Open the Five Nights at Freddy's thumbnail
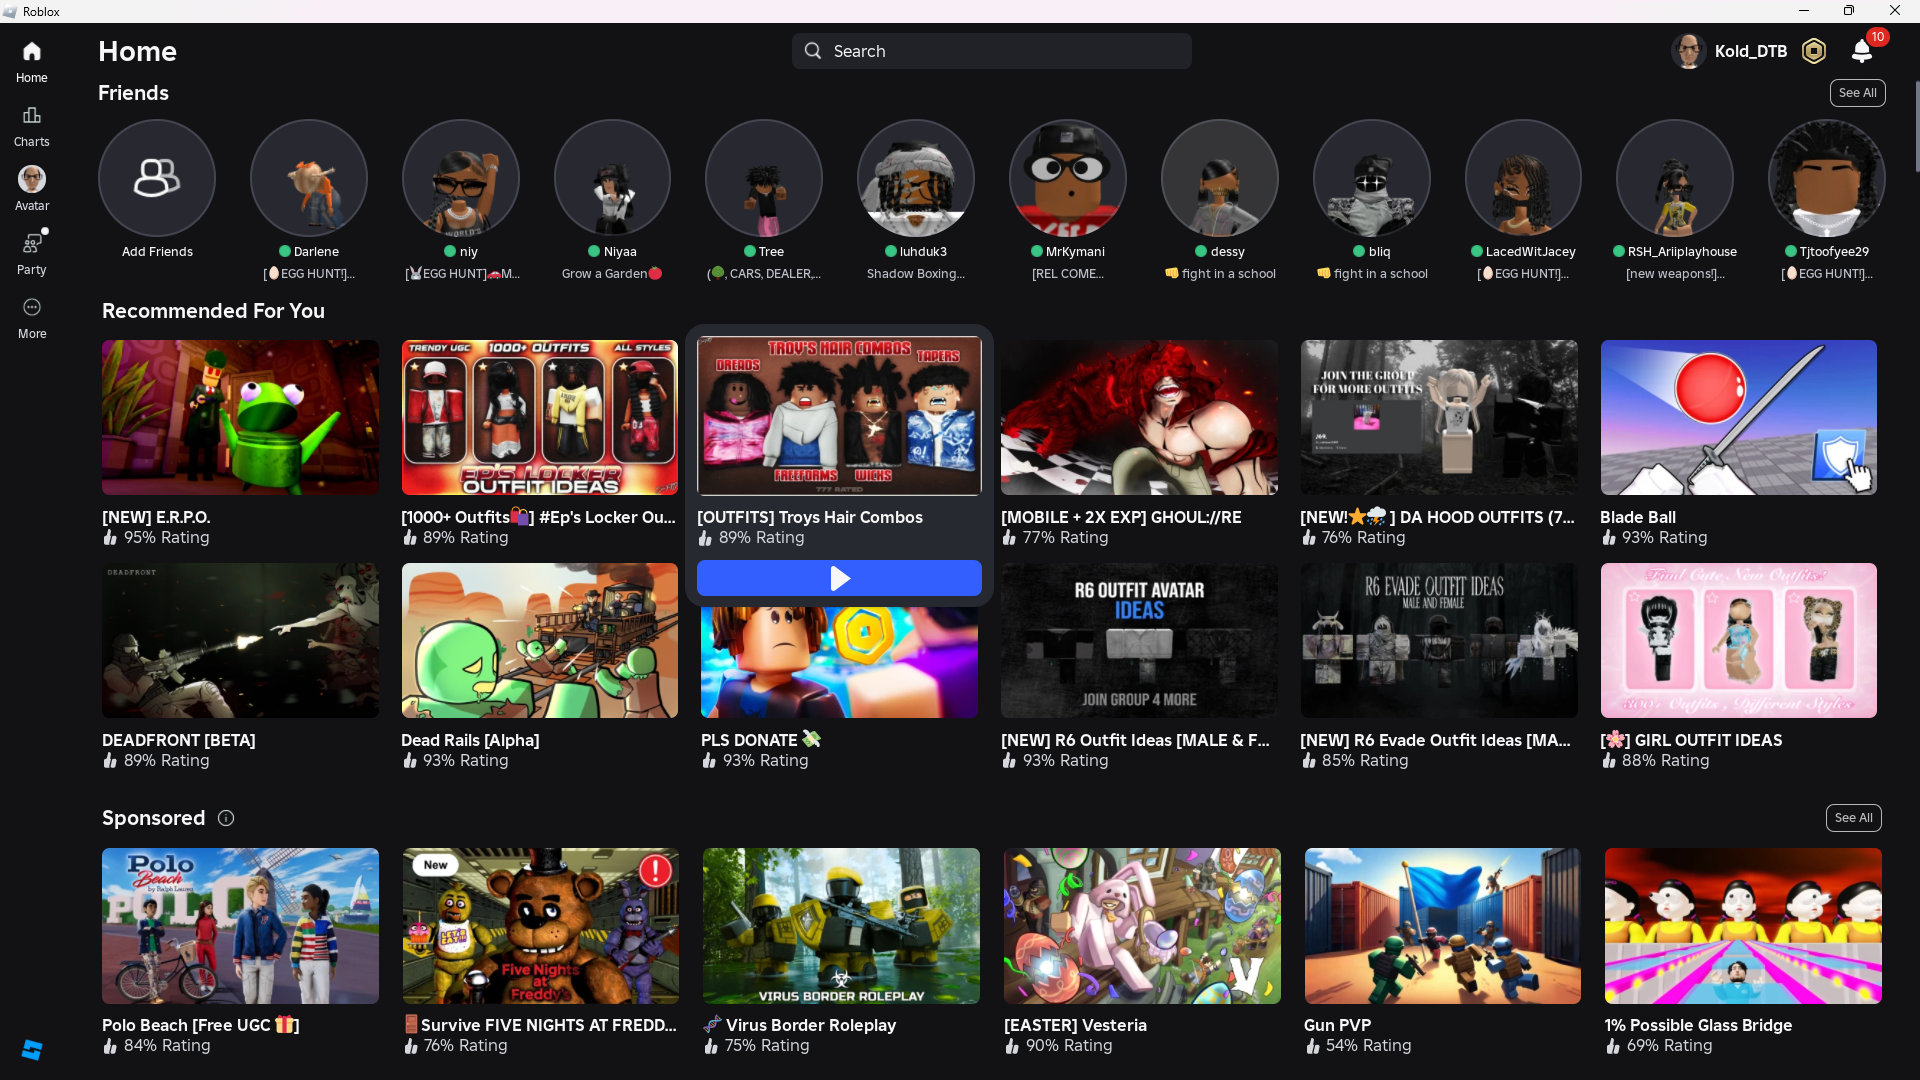Viewport: 1920px width, 1080px height. [x=541, y=926]
